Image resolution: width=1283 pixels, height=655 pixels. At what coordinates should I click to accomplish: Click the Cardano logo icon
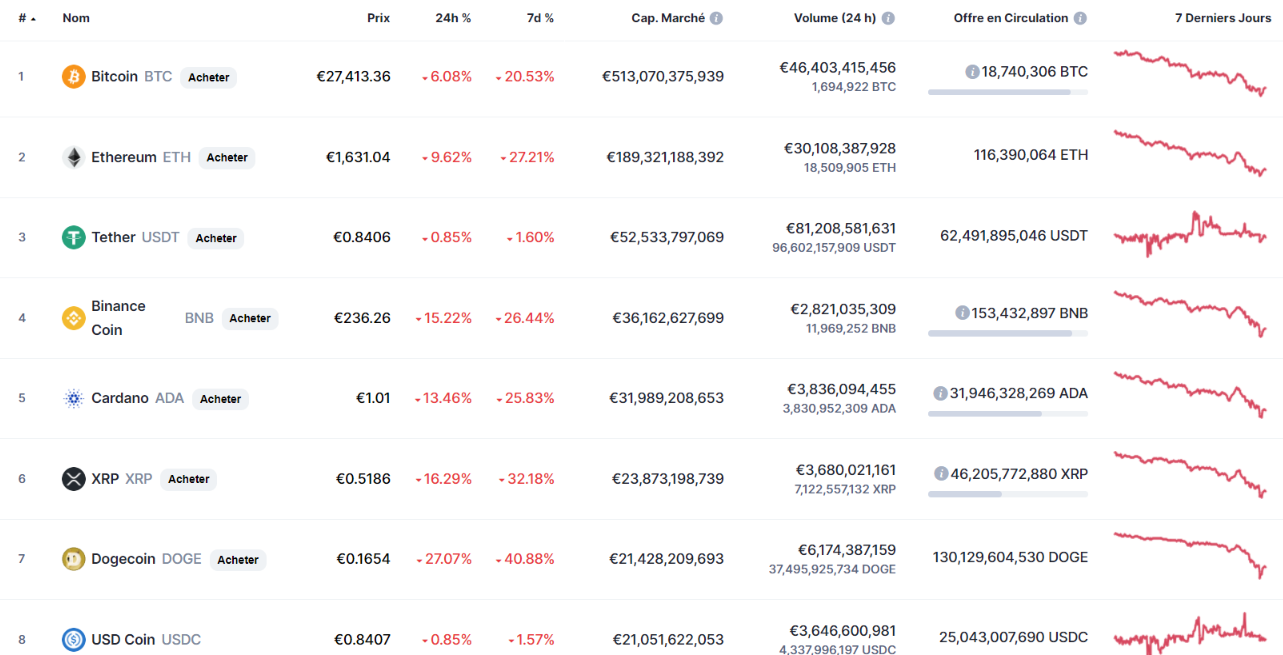click(x=74, y=398)
